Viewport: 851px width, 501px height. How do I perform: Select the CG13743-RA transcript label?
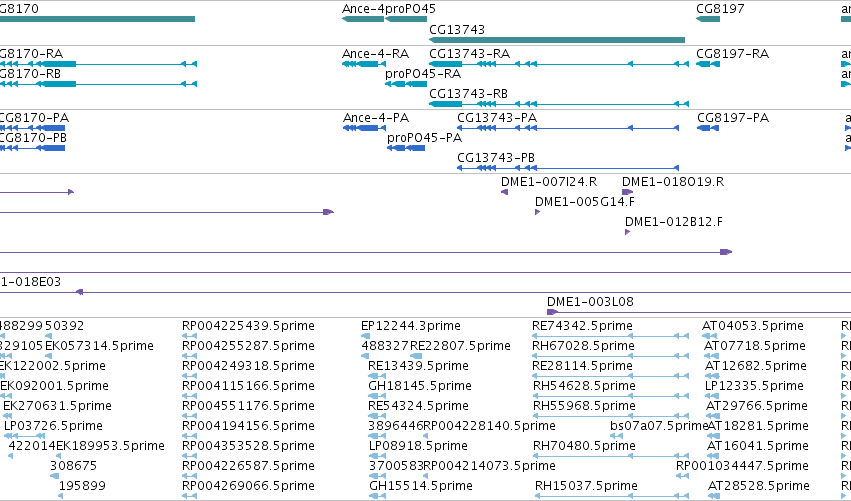[469, 54]
